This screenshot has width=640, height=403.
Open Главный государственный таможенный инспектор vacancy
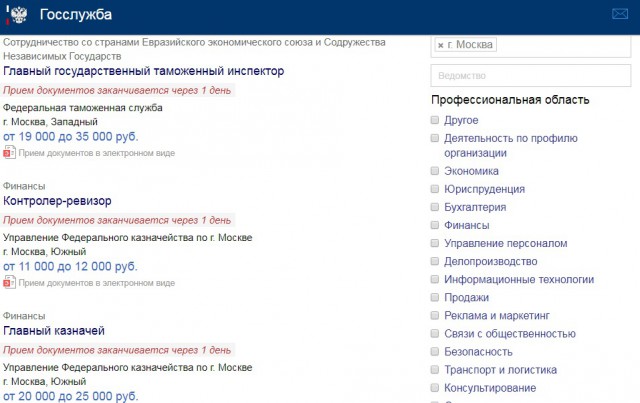point(143,71)
